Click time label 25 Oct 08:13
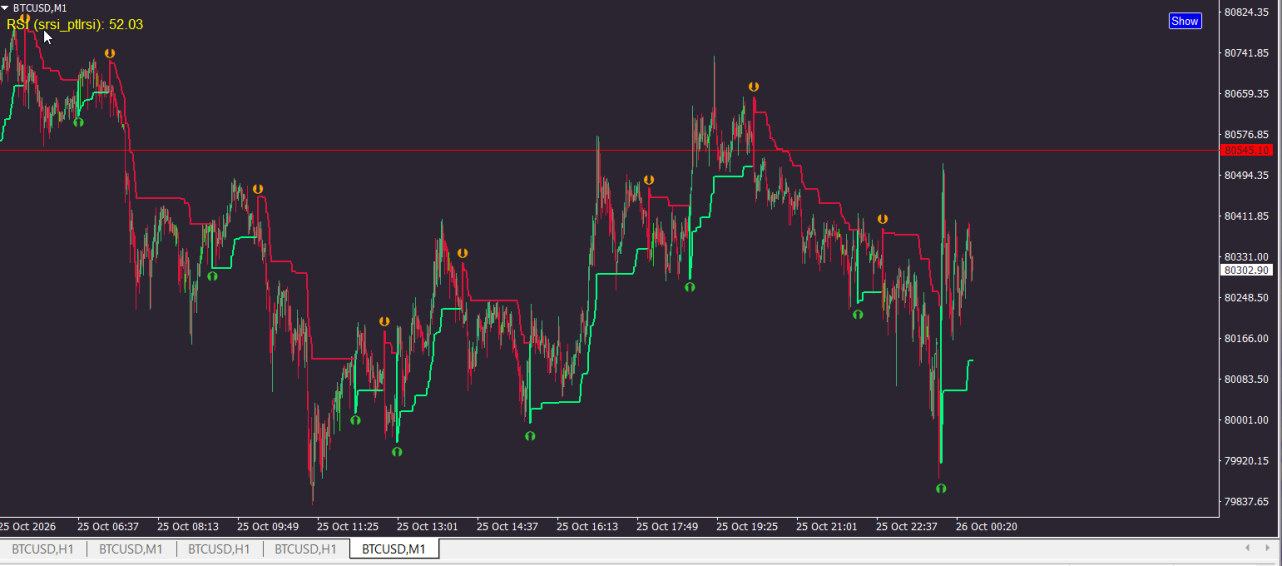 pyautogui.click(x=188, y=526)
